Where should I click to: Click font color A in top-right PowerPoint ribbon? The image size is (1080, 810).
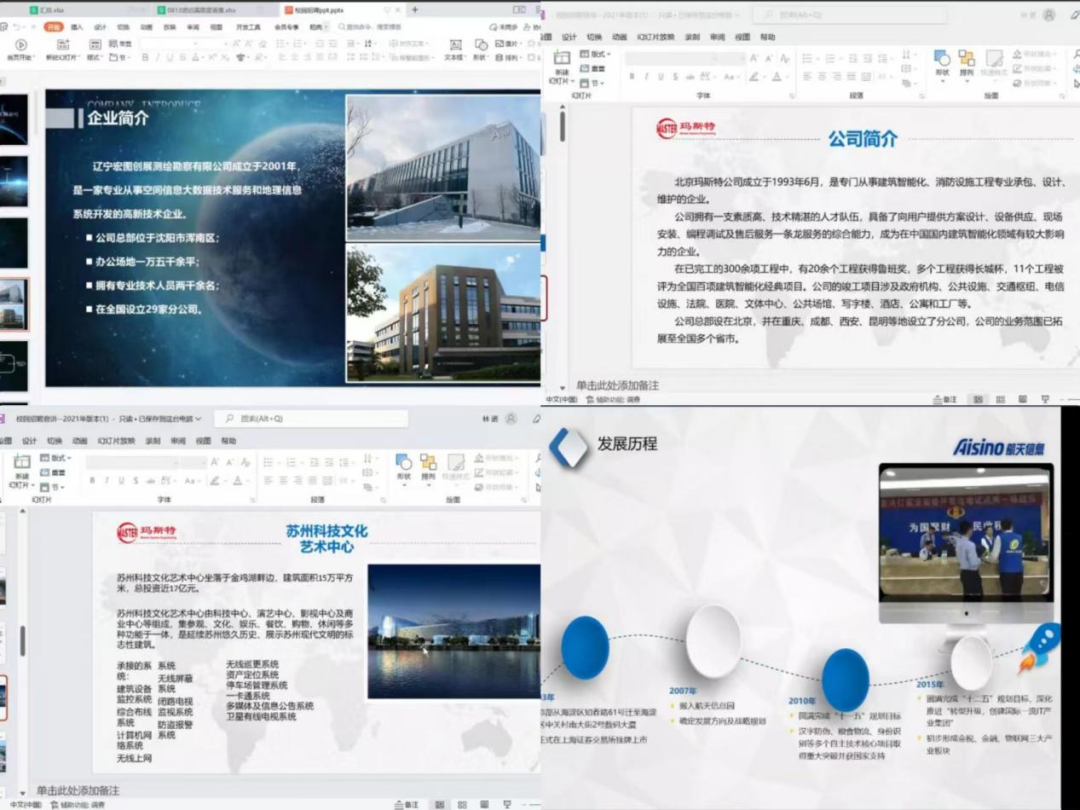tap(778, 76)
